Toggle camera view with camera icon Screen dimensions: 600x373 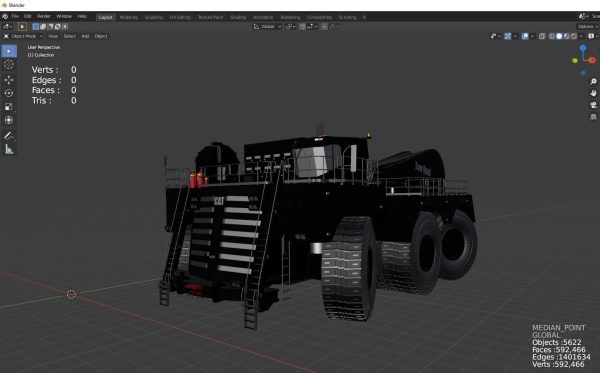coord(593,105)
